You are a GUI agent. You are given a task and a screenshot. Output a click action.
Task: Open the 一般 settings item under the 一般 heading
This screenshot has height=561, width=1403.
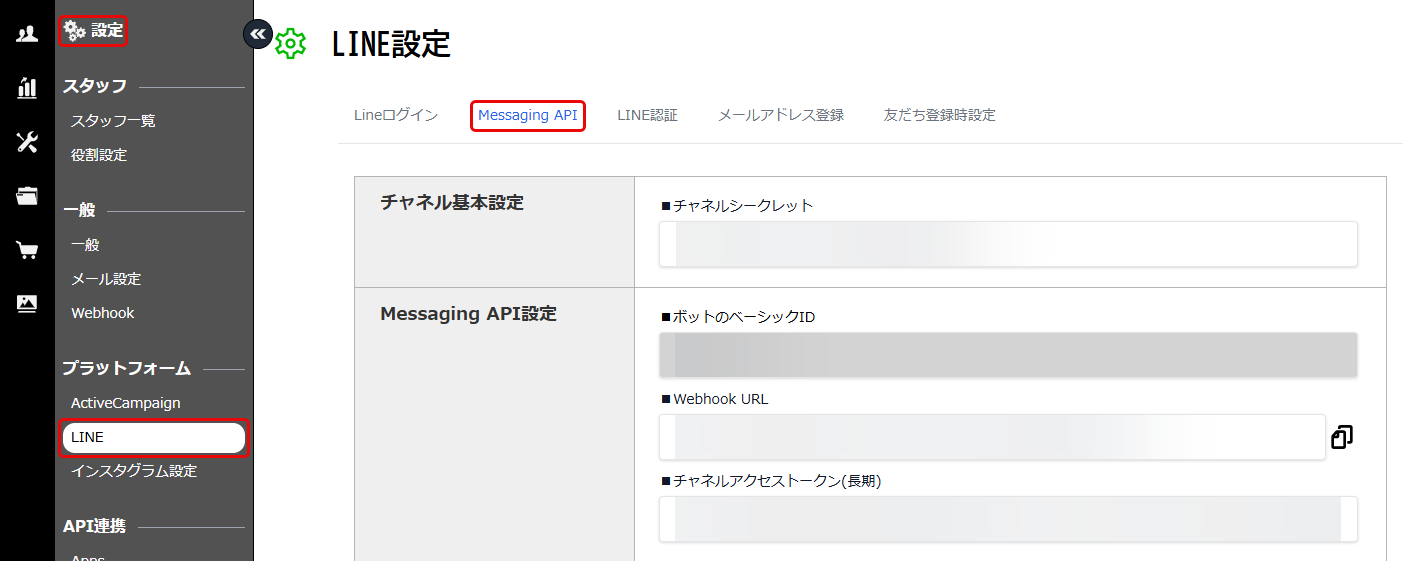click(x=85, y=245)
